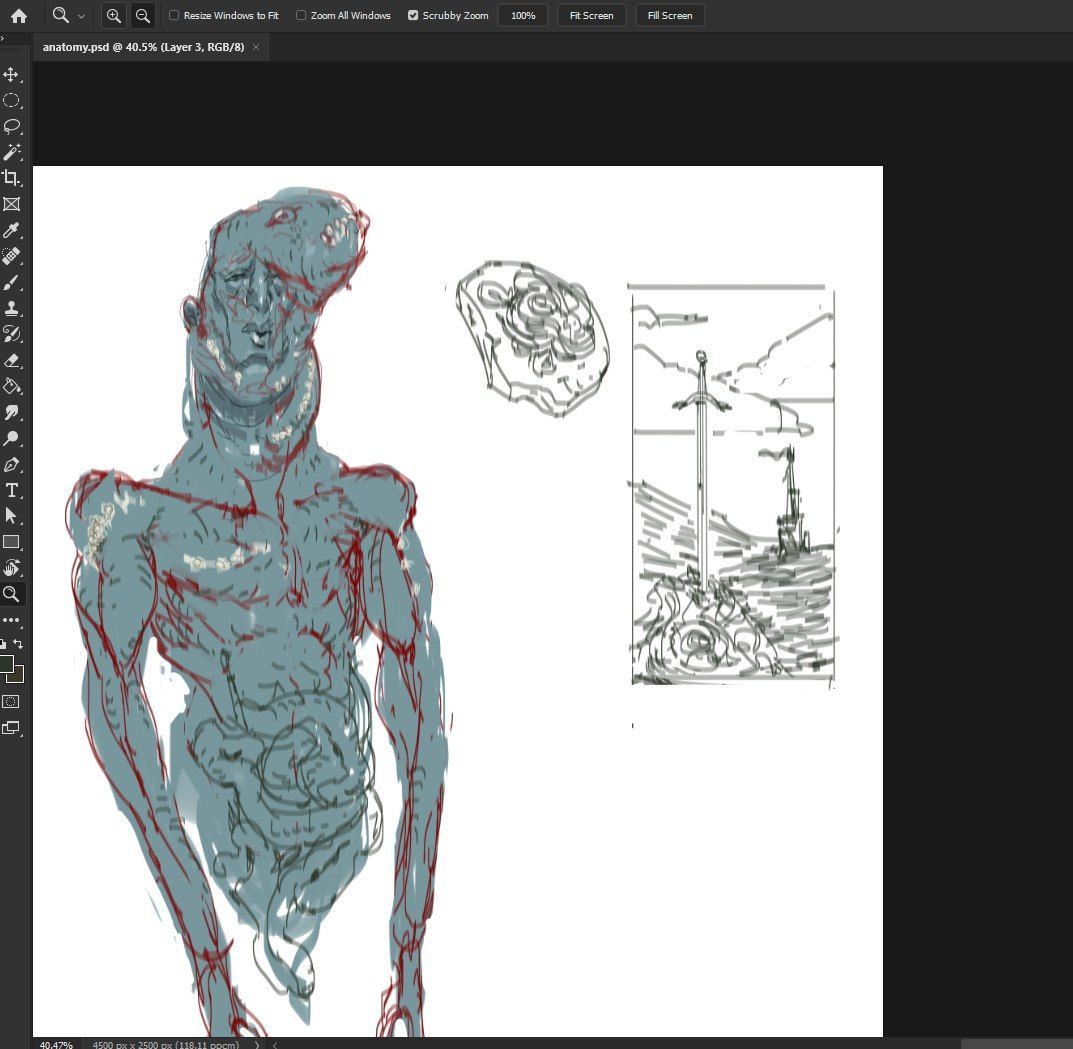Select the Move tool
The height and width of the screenshot is (1049, 1073).
[x=12, y=75]
